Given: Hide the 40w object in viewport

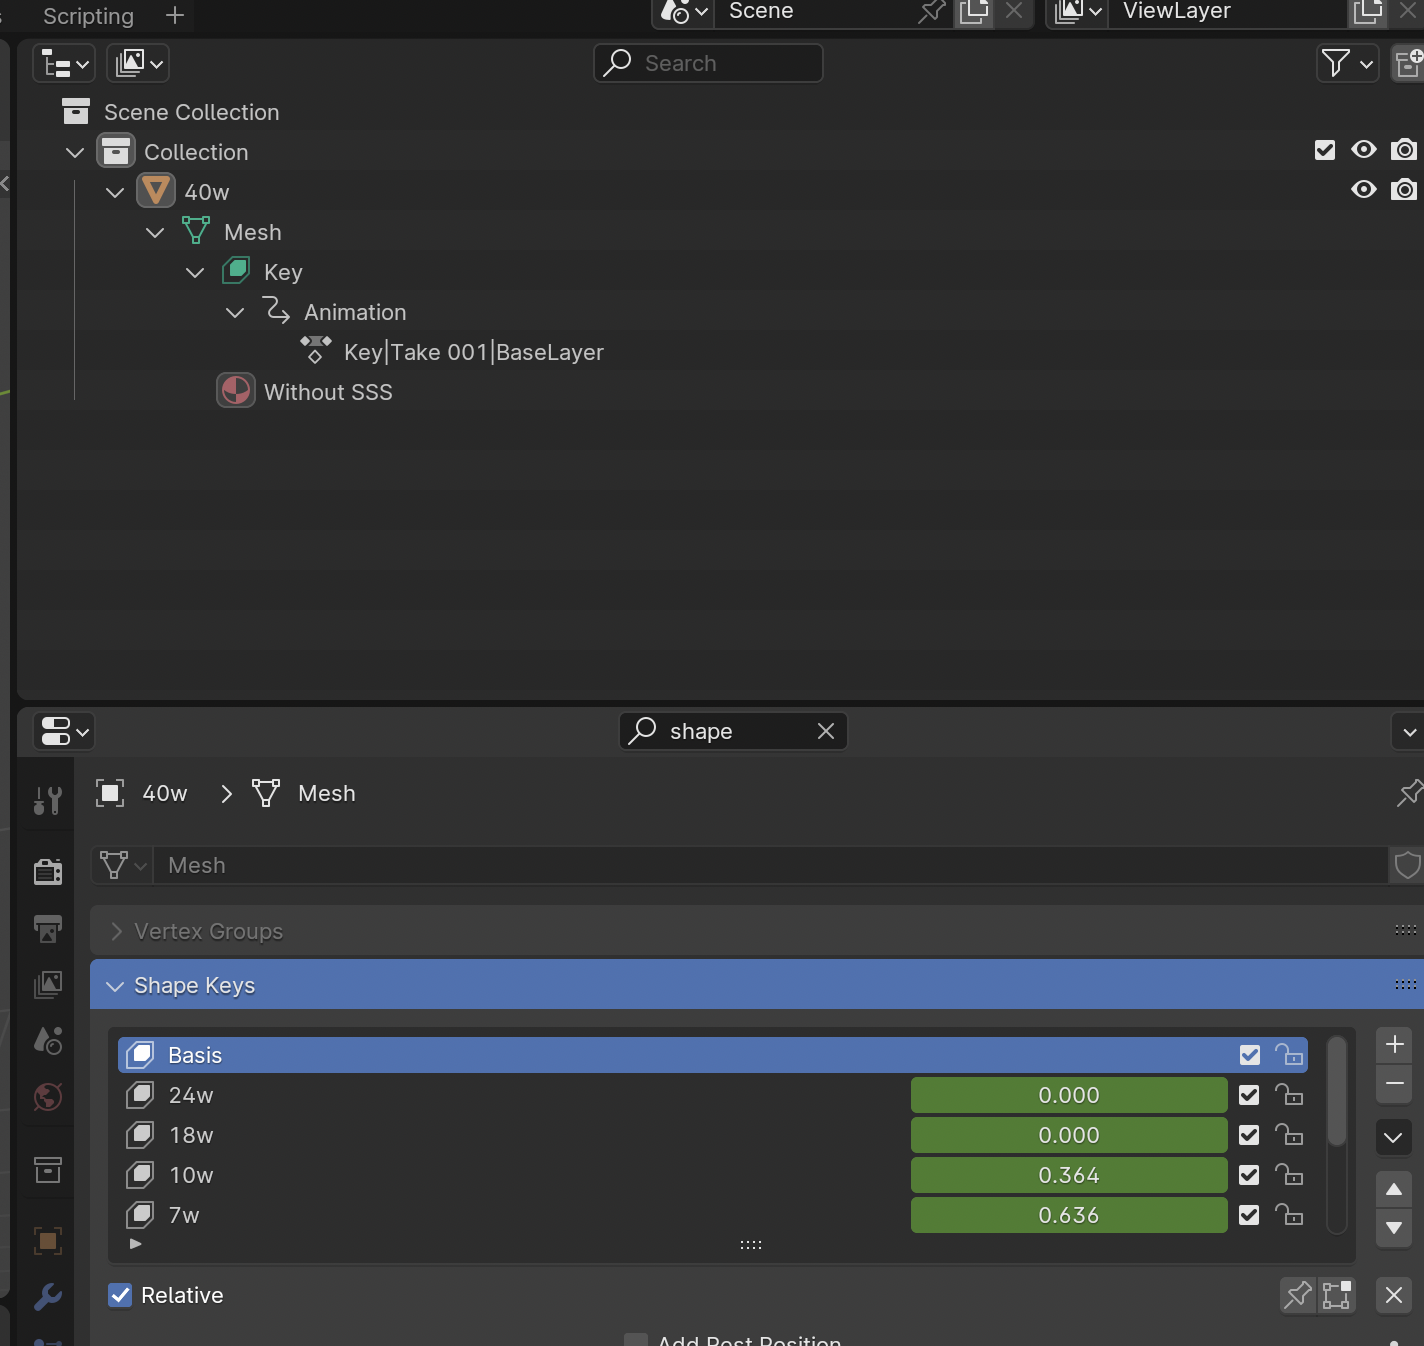Looking at the screenshot, I should [x=1363, y=190].
